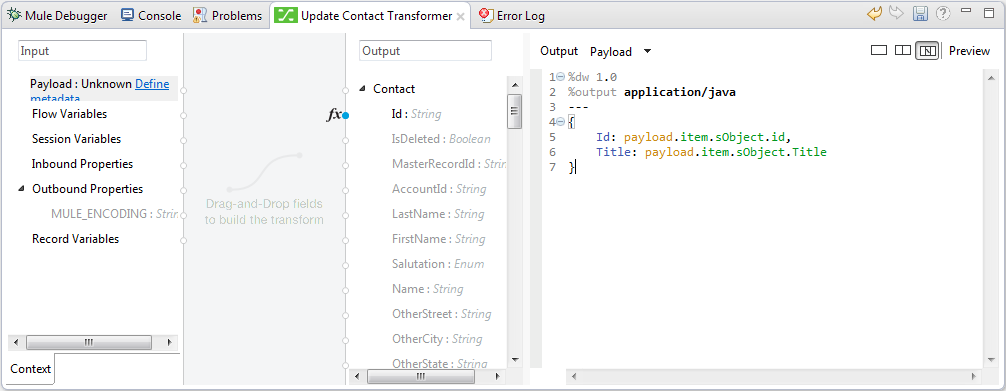
Task: Close the Update Contact Transformer tab
Action: click(460, 17)
